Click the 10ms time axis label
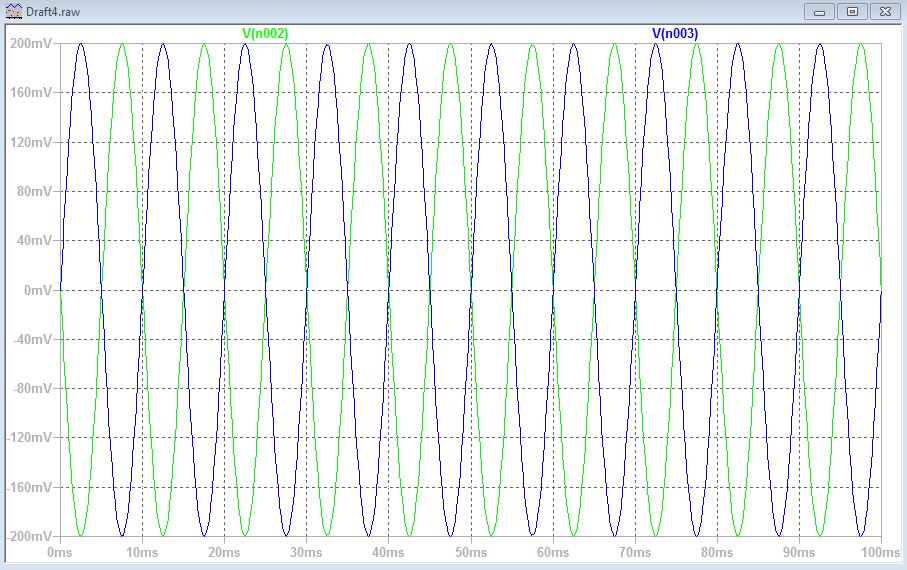 pyautogui.click(x=142, y=553)
